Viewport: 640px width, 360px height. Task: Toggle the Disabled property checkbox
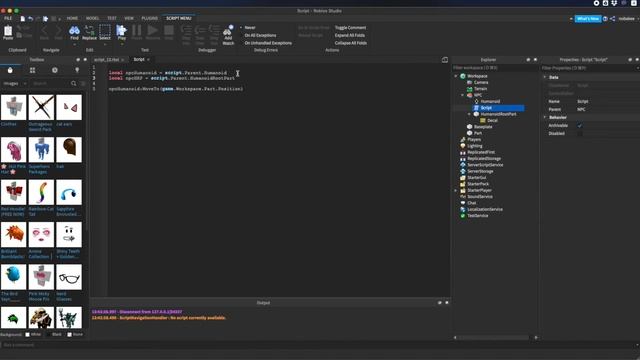[x=580, y=133]
